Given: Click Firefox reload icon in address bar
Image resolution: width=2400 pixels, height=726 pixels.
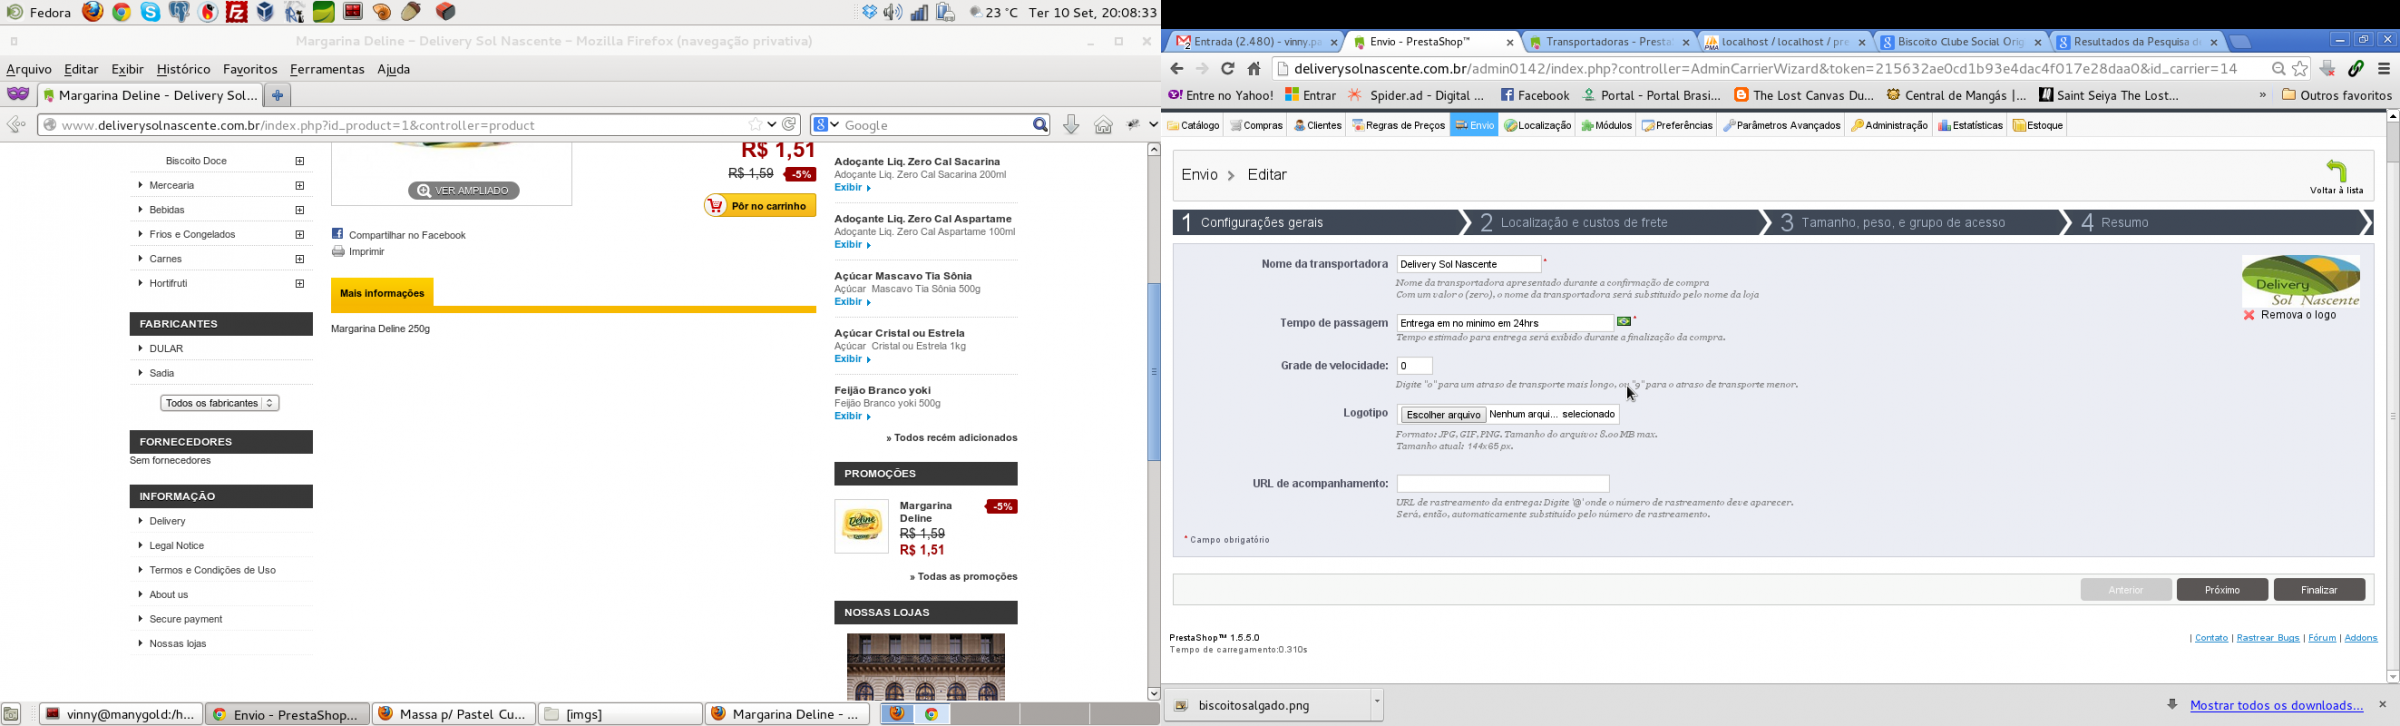Looking at the screenshot, I should [x=790, y=125].
